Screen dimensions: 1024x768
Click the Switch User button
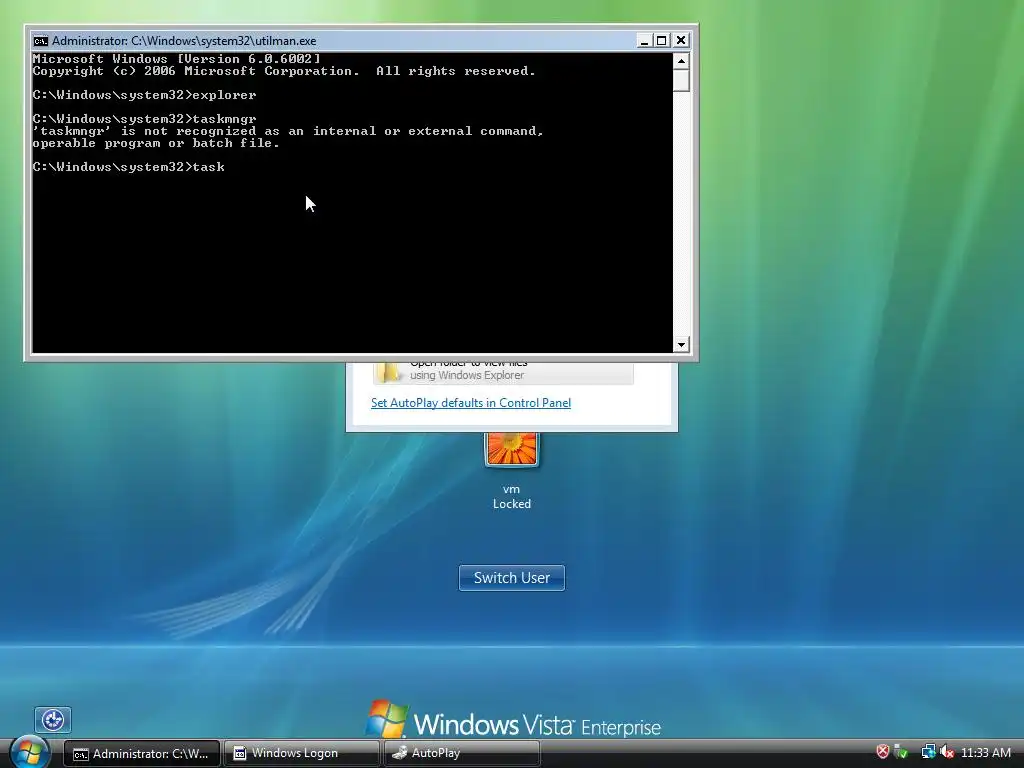(512, 578)
